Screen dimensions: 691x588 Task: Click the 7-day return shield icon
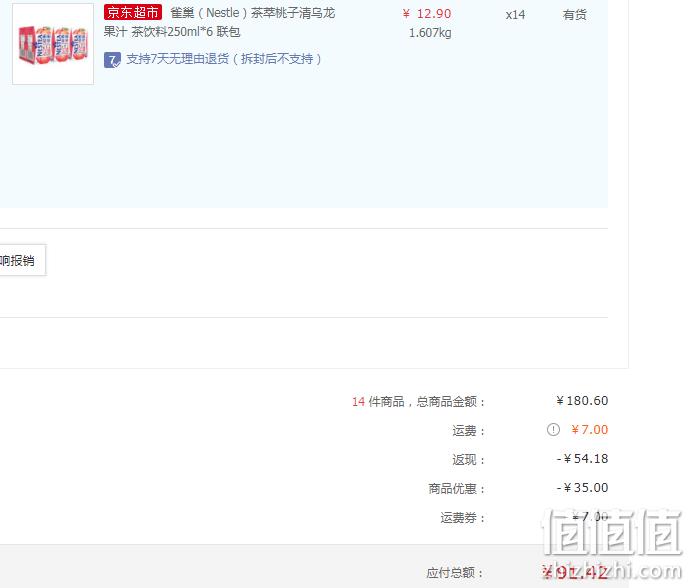pos(112,60)
